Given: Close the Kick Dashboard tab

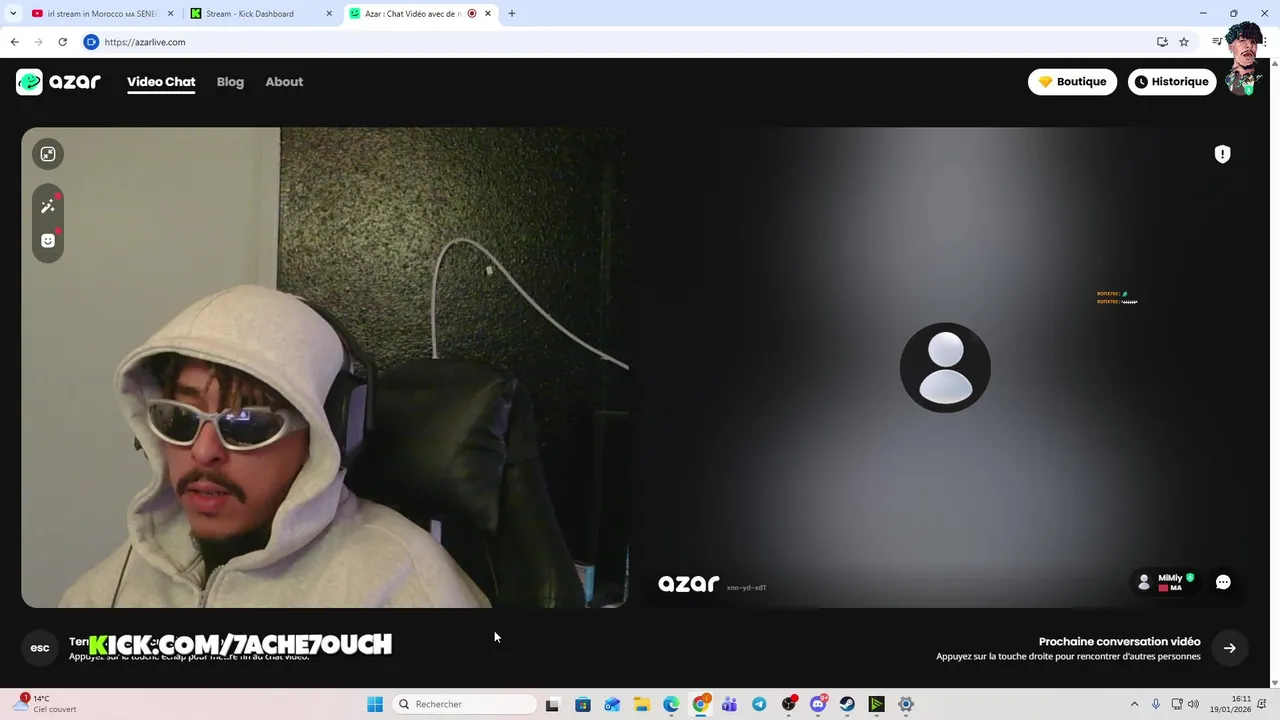Looking at the screenshot, I should click(x=330, y=14).
